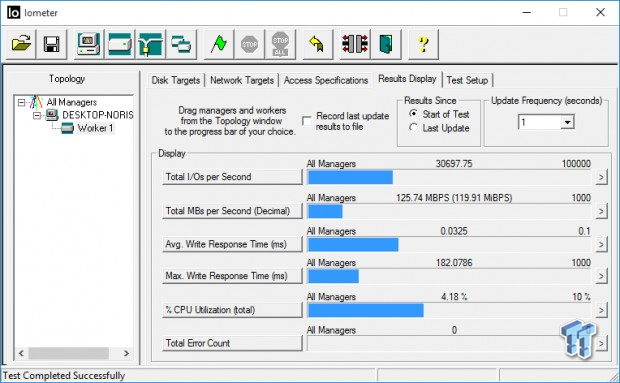620x383 pixels.
Task: Select DESKTOP-NORIS manager in tree
Action: tap(98, 115)
